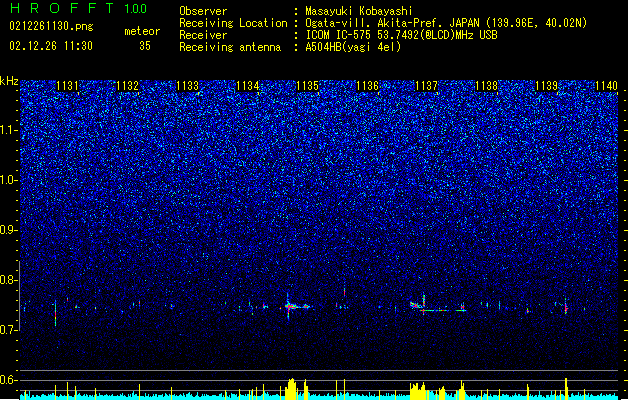Viewport: 629px width, 400px height.
Task: Click the 1.1 frequency axis label
Action: (8, 130)
